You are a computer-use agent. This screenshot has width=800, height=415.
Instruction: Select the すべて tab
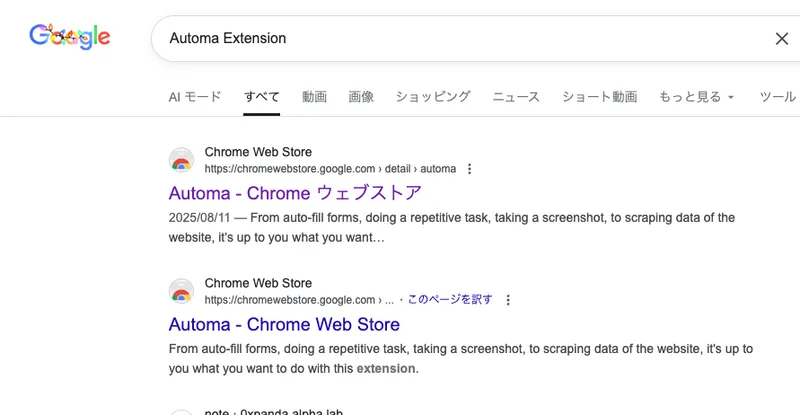[x=262, y=97]
